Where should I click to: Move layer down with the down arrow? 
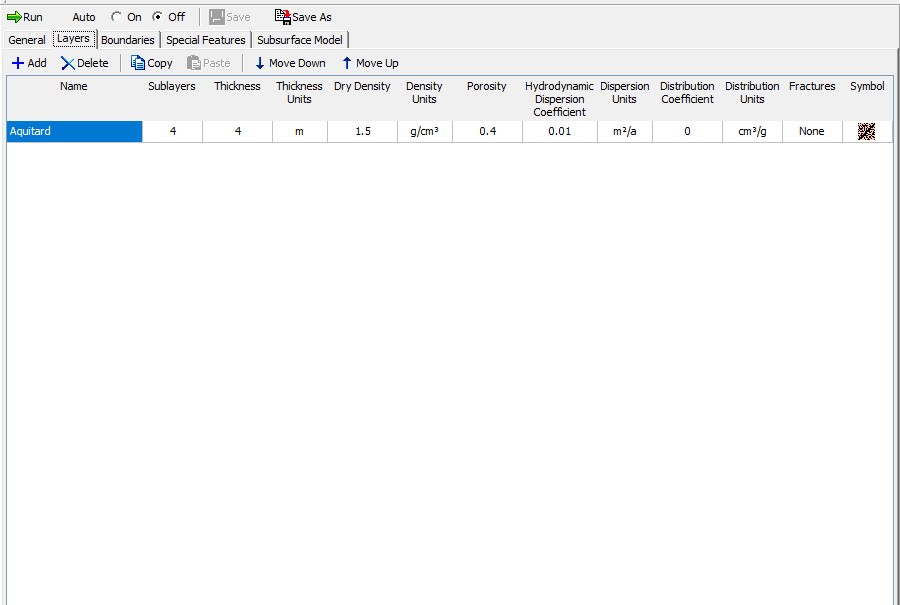(260, 63)
